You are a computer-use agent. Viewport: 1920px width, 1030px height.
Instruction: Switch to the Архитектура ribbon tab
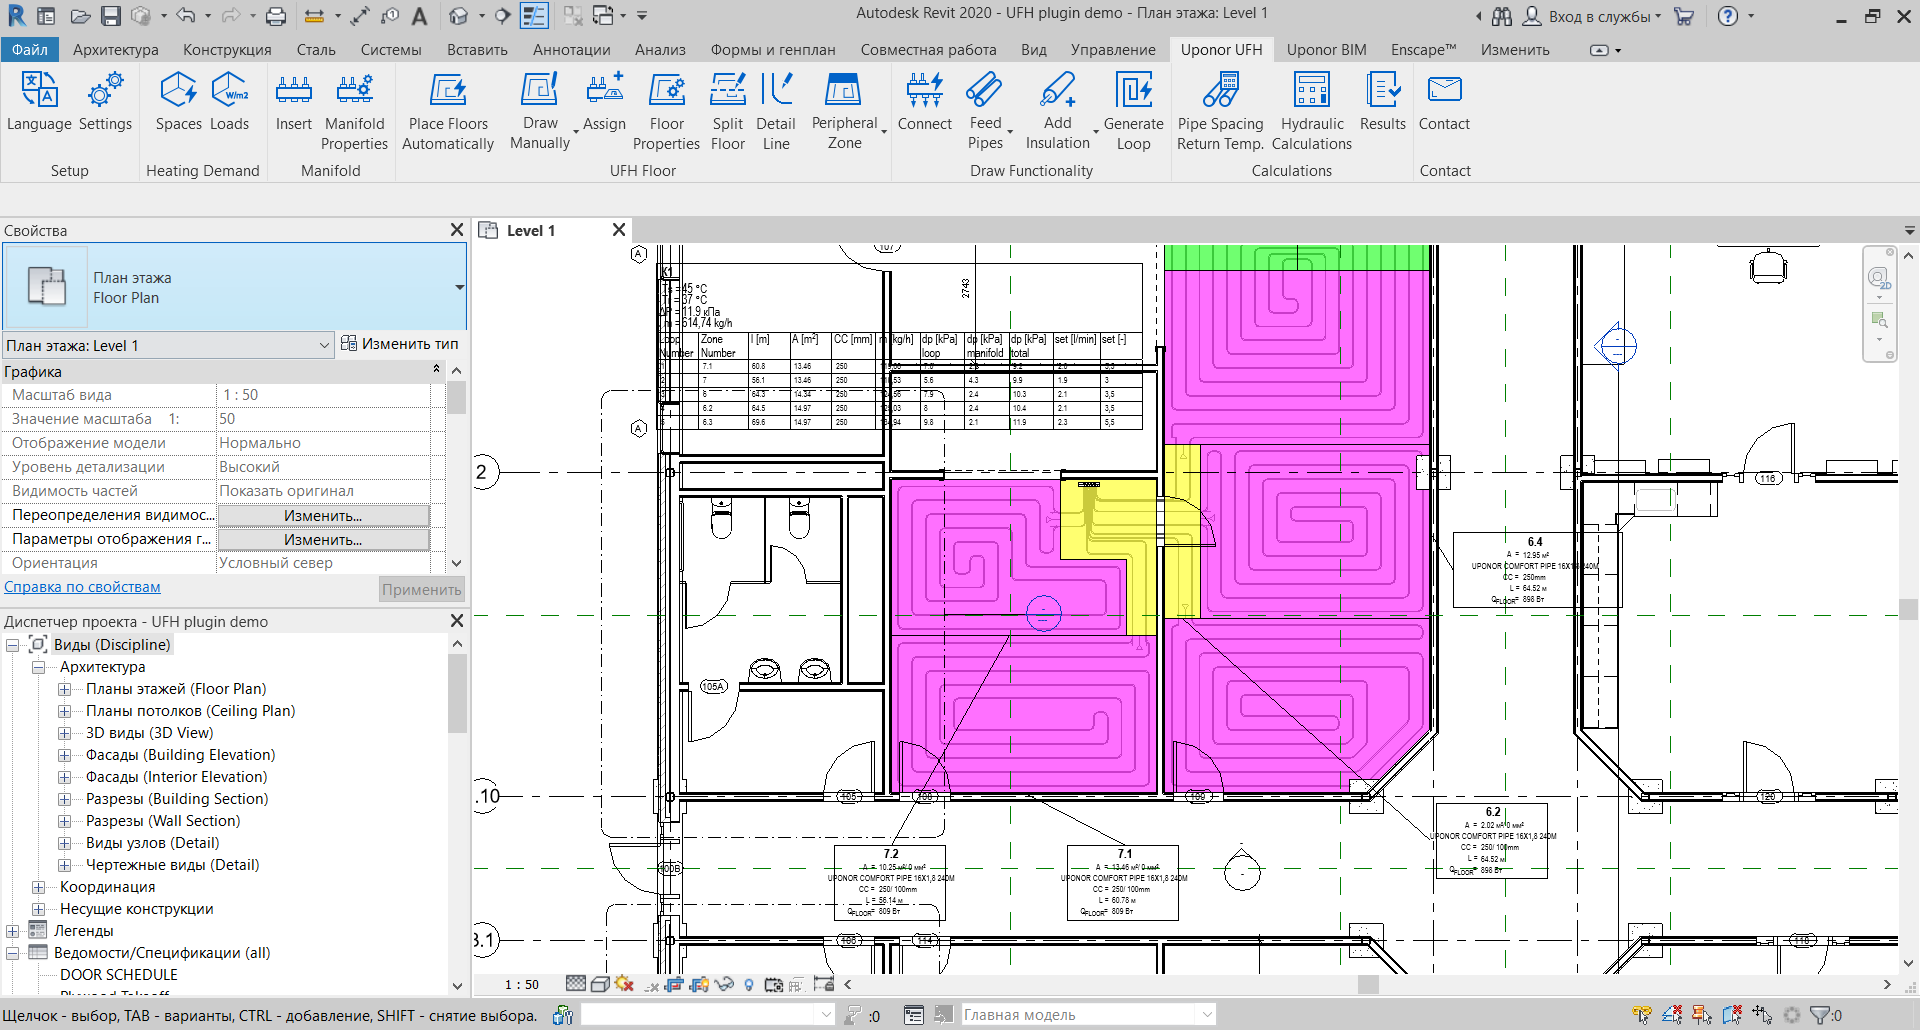pos(116,49)
